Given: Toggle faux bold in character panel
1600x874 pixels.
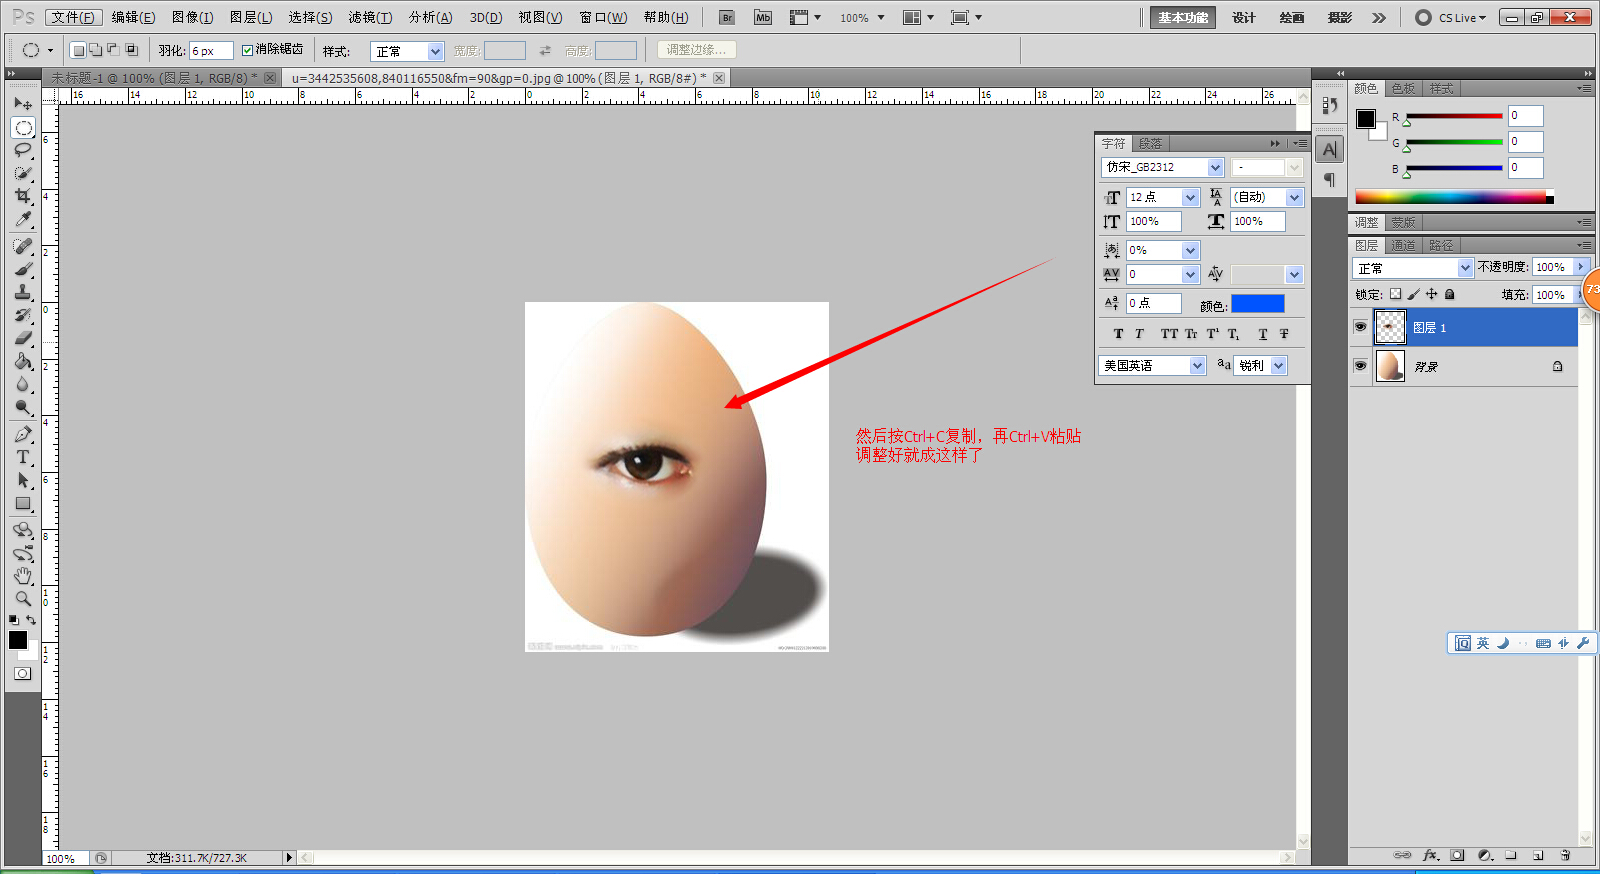Looking at the screenshot, I should [x=1118, y=334].
